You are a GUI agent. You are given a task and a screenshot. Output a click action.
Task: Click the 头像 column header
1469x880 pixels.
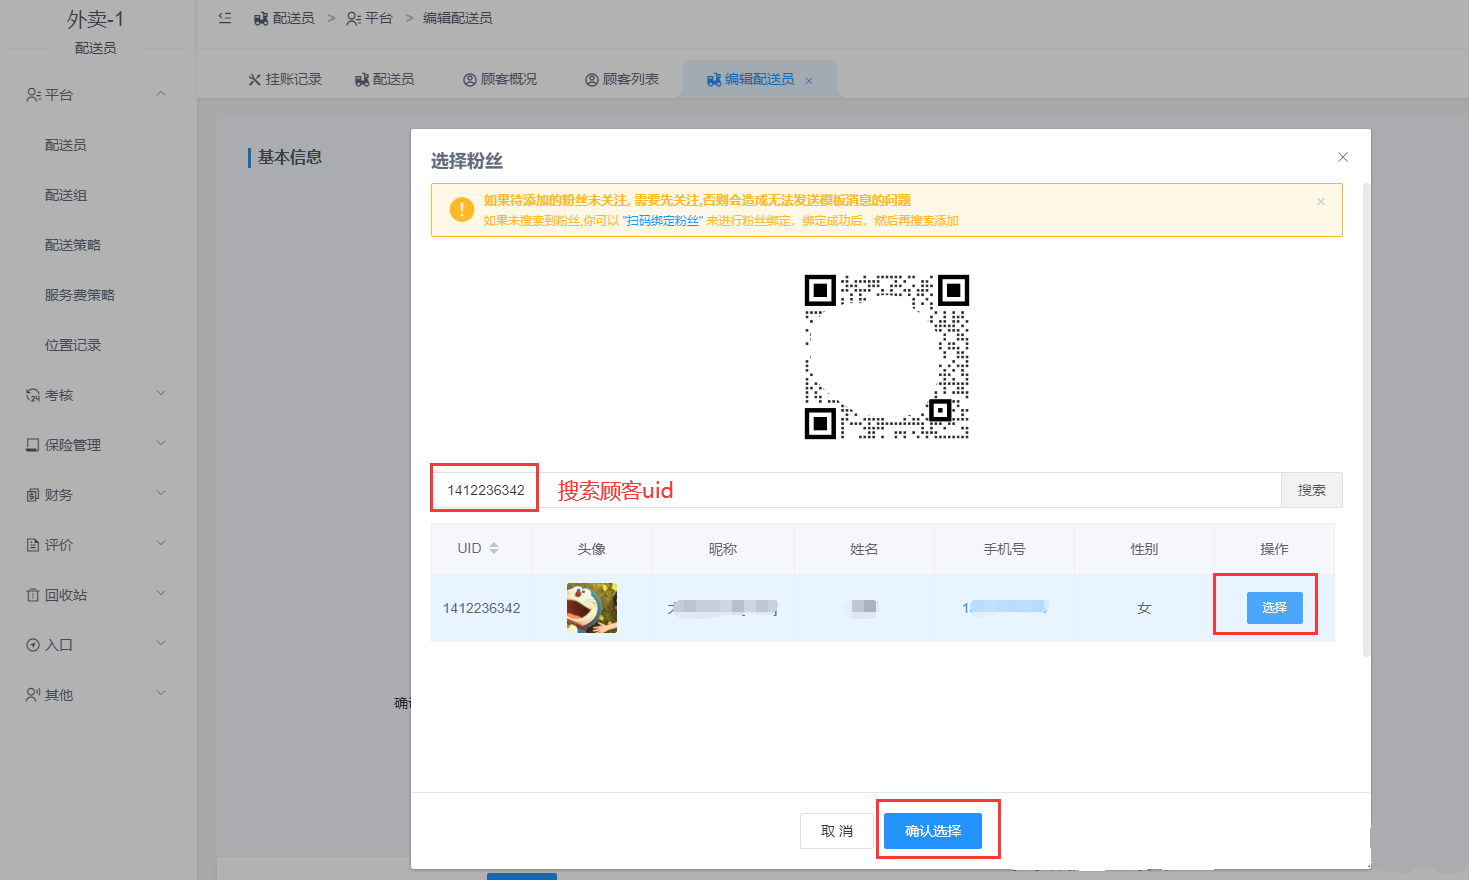[592, 549]
